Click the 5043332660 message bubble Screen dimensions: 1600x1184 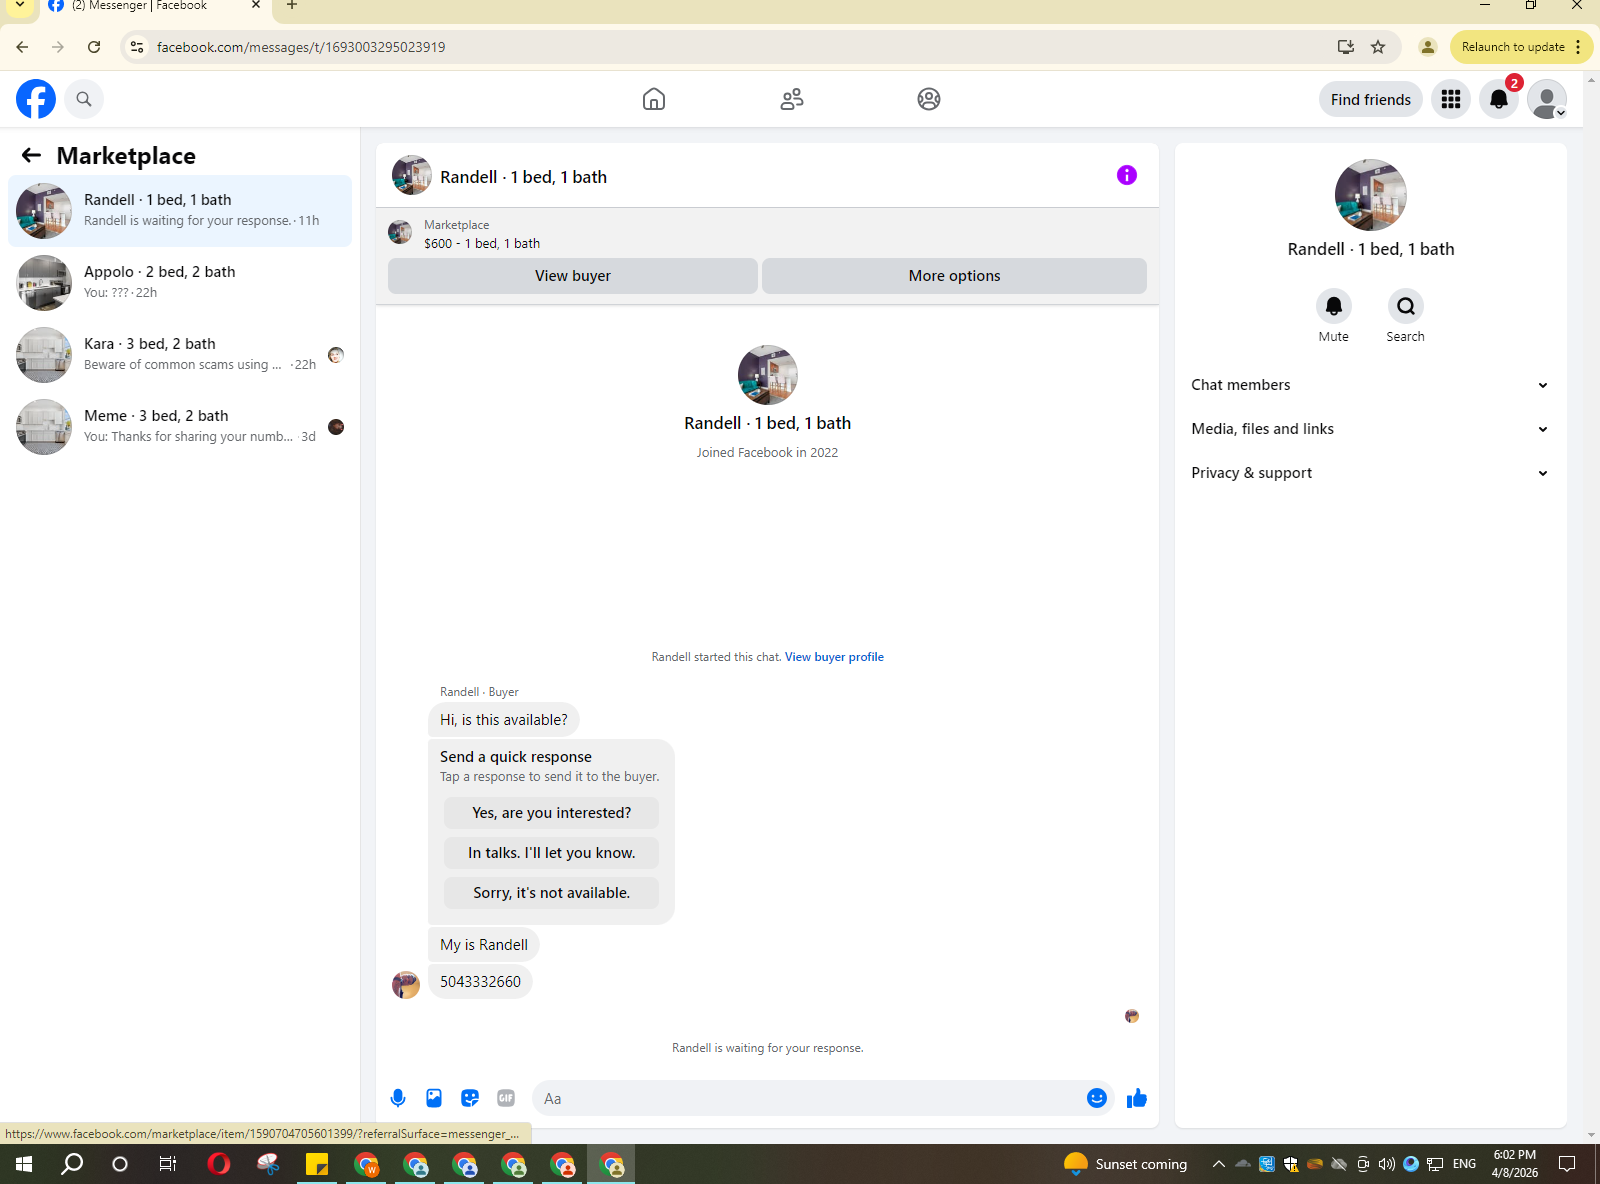pyautogui.click(x=480, y=982)
